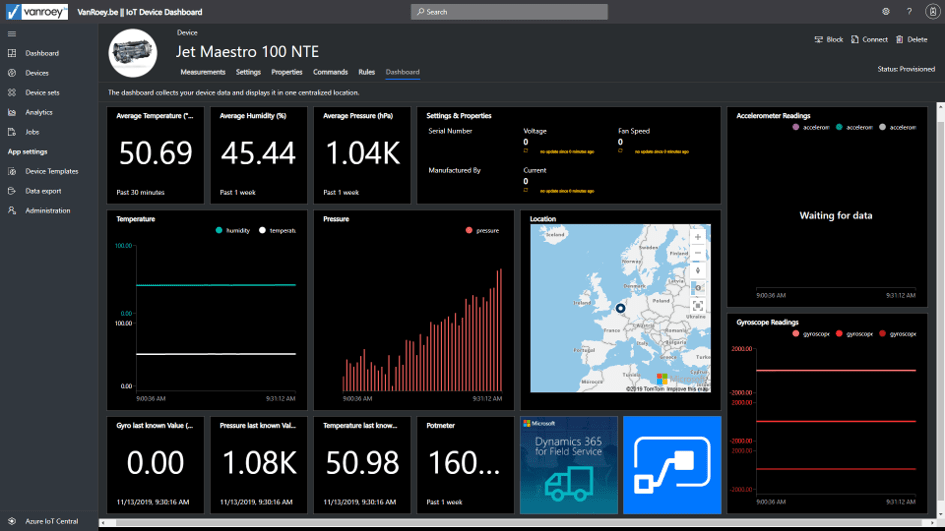Click the Jobs sidebar icon
This screenshot has height=531, width=945.
tap(12, 131)
